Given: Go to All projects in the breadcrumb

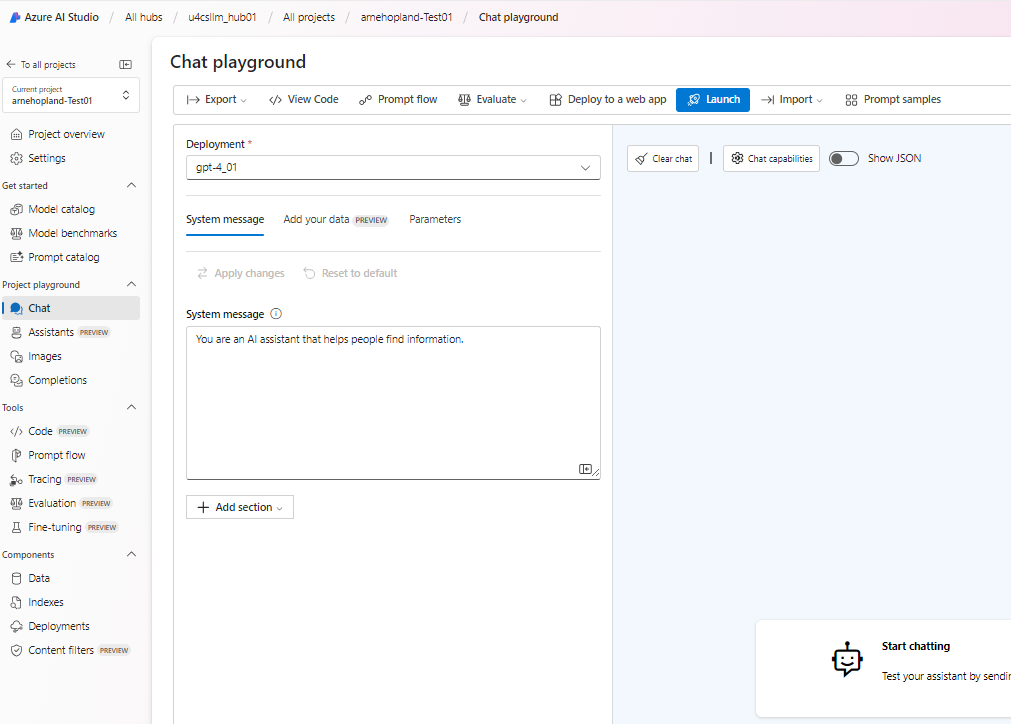Looking at the screenshot, I should point(309,17).
